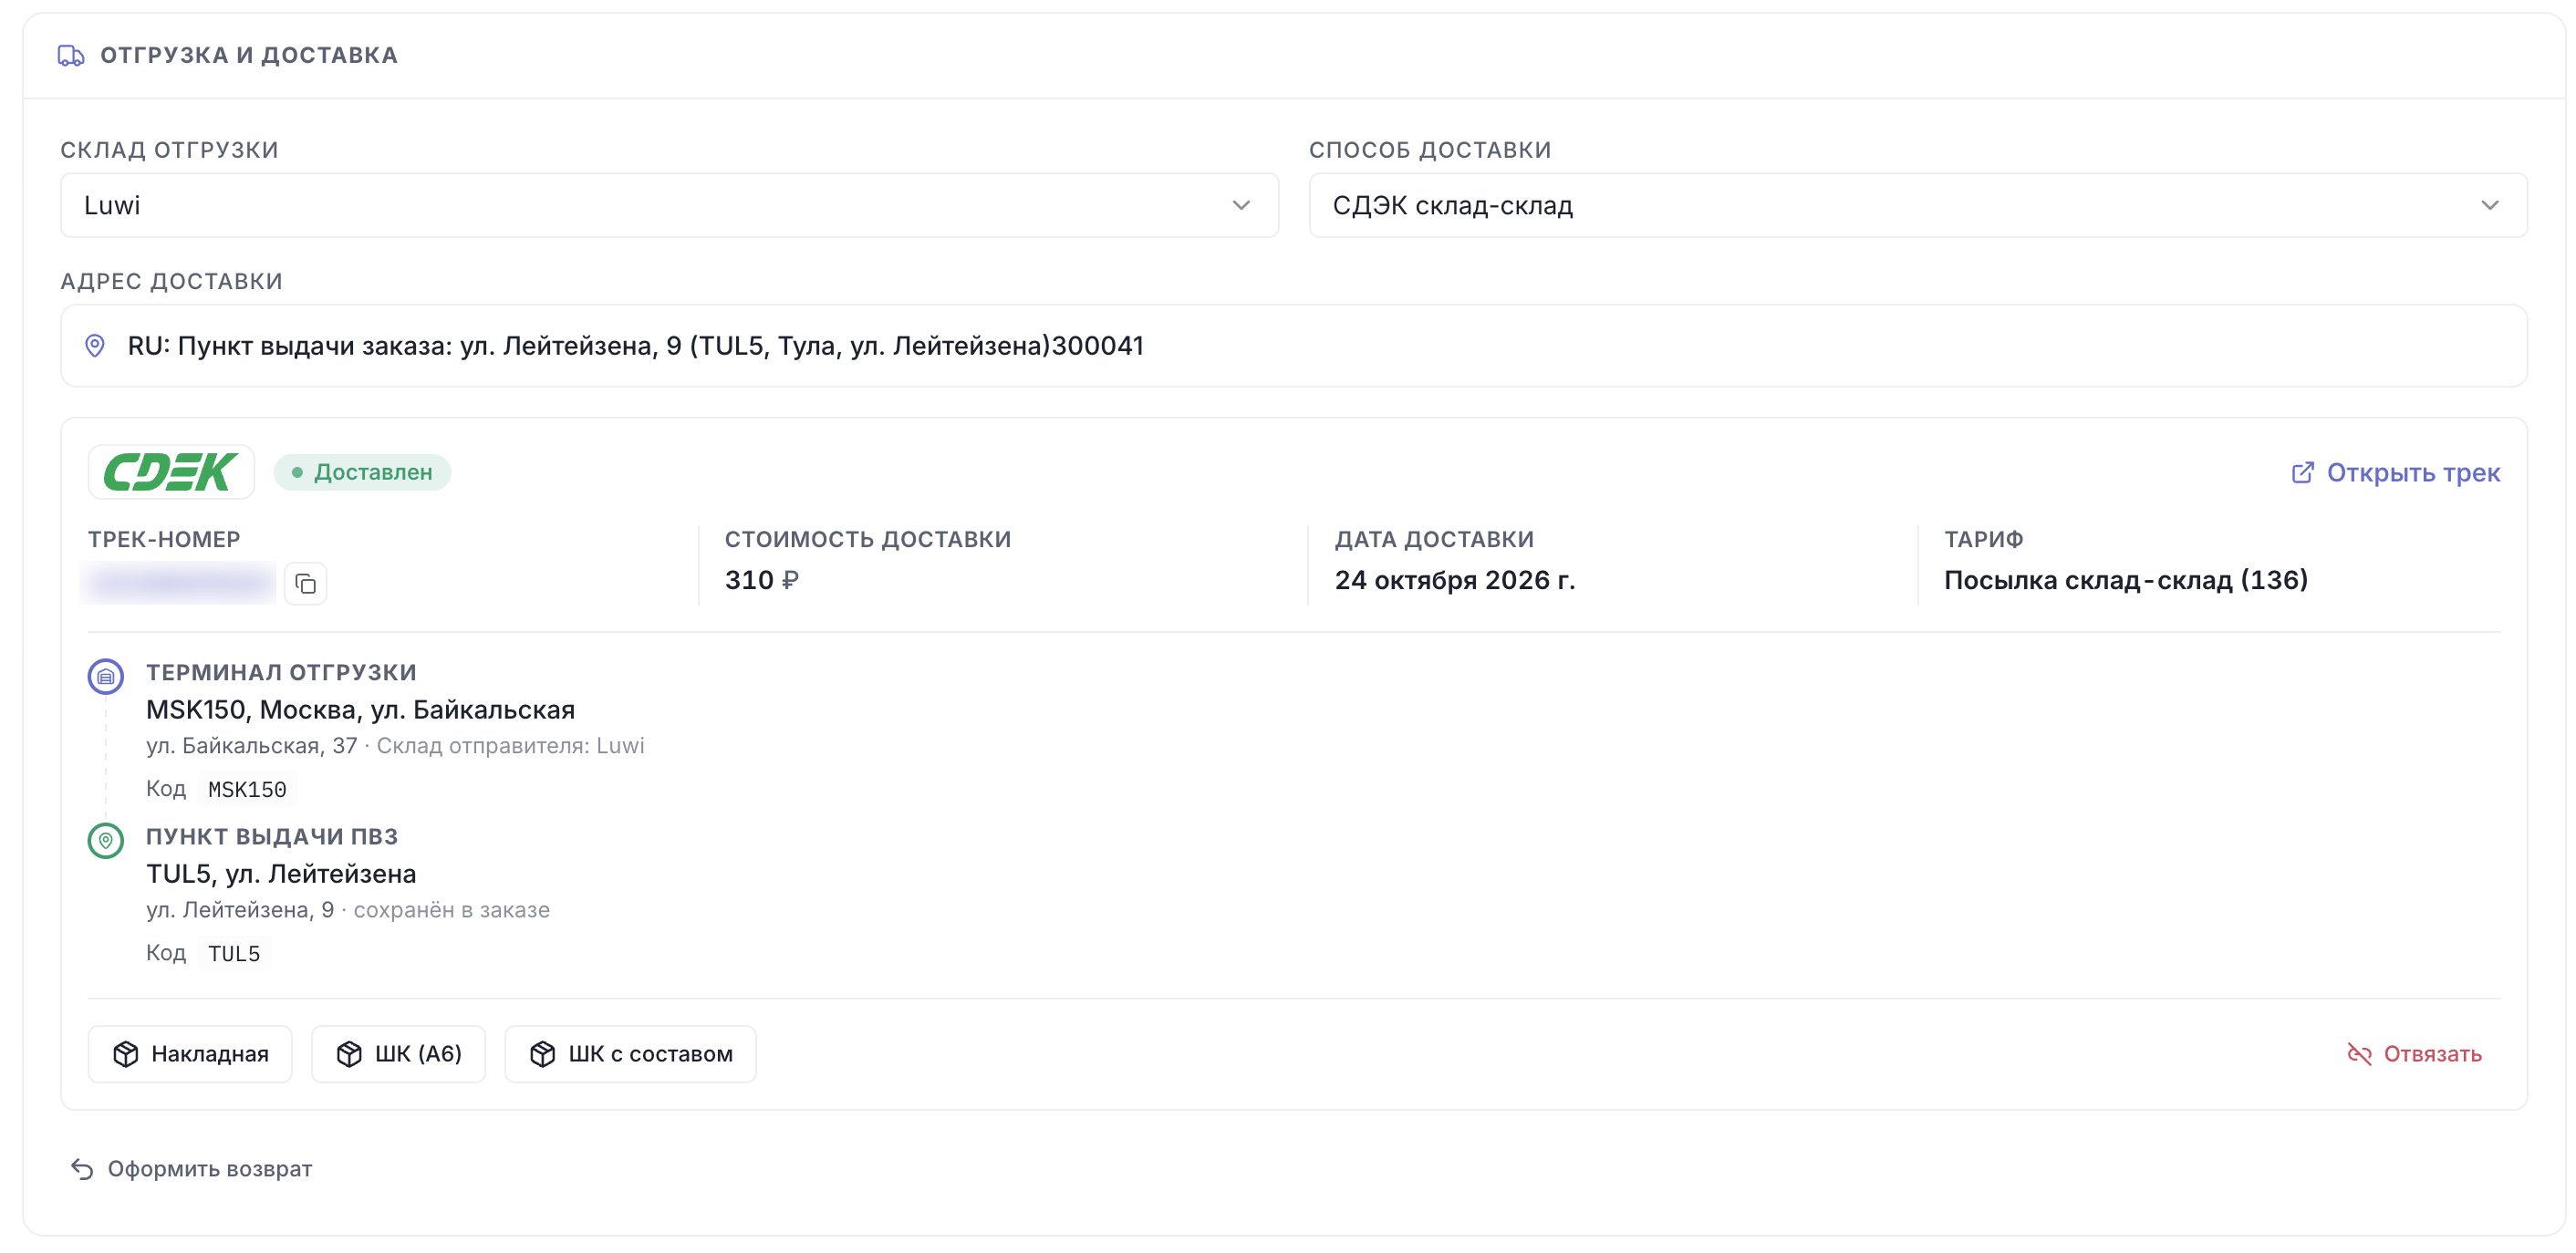Copy the tracking number with copy icon

tap(305, 584)
